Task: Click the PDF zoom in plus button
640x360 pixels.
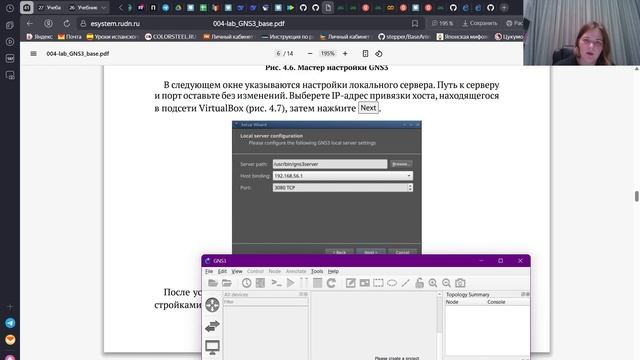Action: click(345, 53)
